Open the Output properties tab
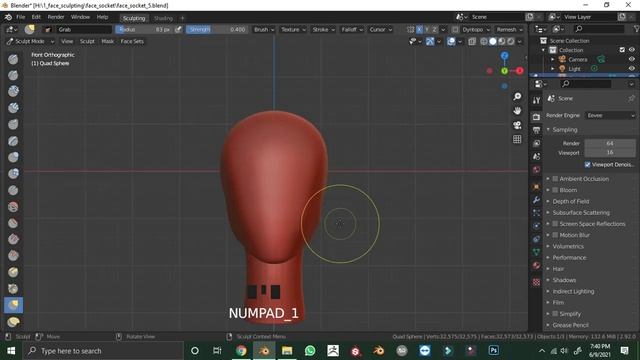Image resolution: width=640 pixels, height=360 pixels. (x=536, y=130)
